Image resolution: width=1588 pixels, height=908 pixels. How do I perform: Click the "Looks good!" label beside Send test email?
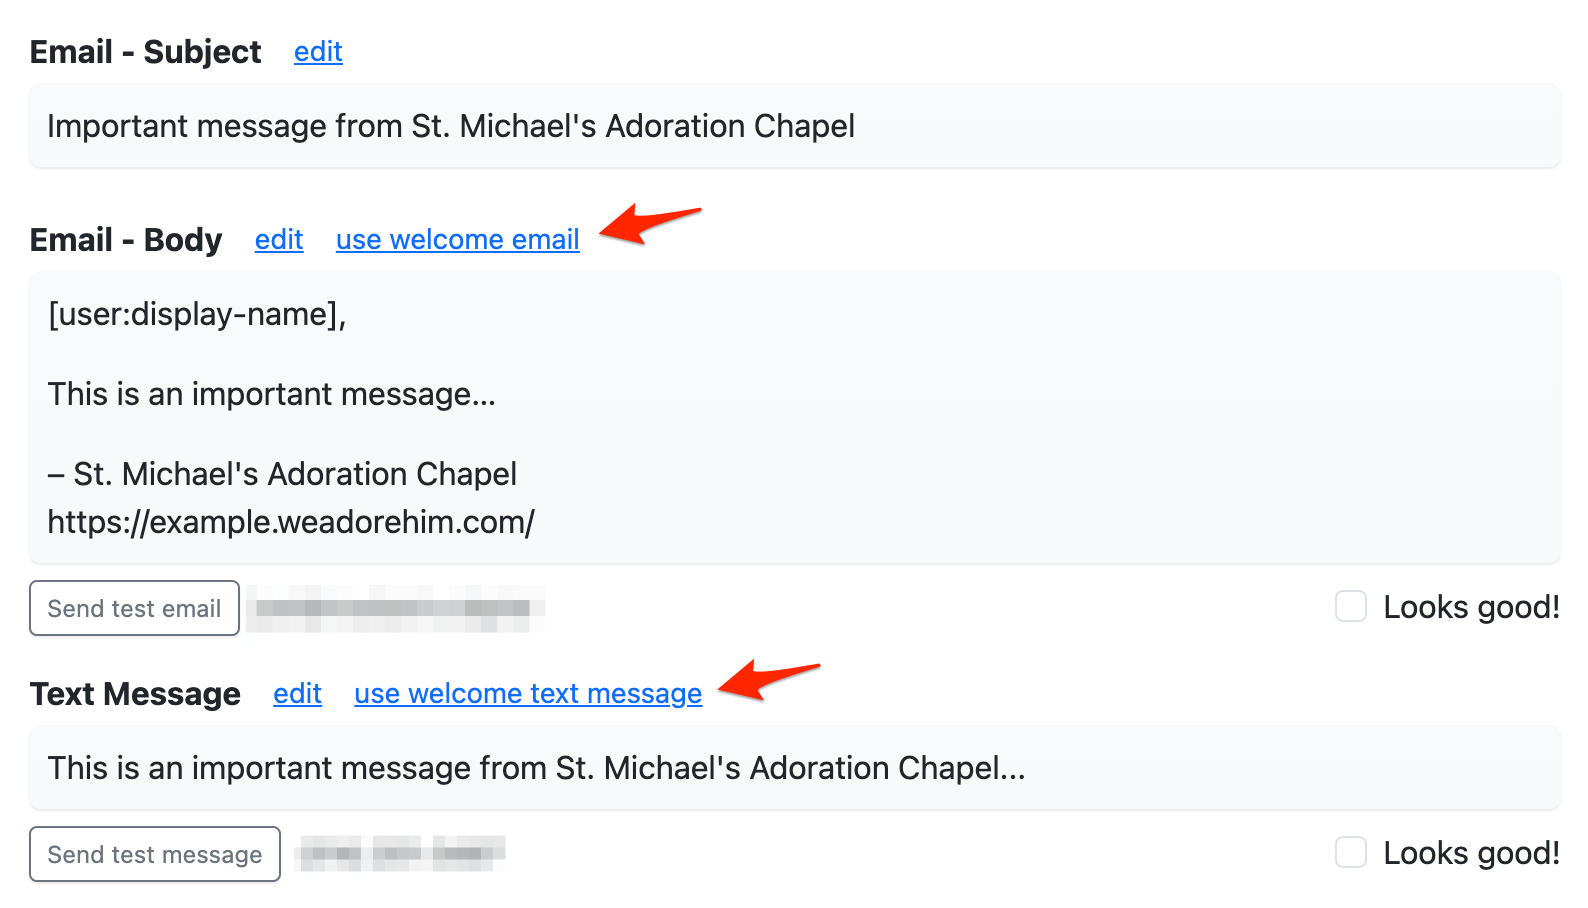(x=1471, y=607)
